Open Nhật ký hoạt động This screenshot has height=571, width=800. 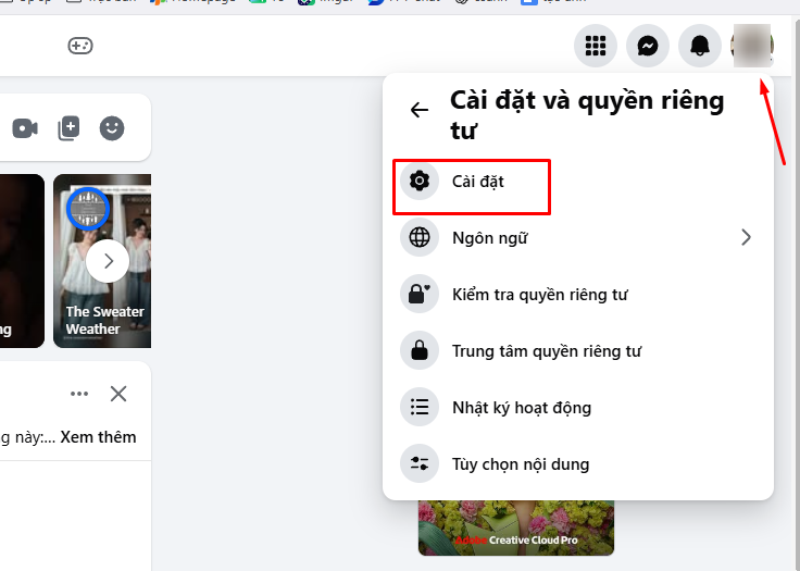point(578,407)
